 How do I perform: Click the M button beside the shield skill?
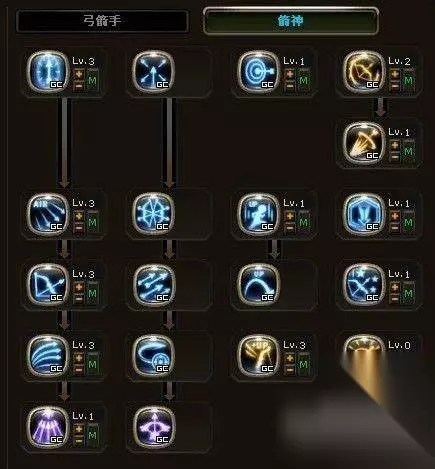(x=408, y=222)
